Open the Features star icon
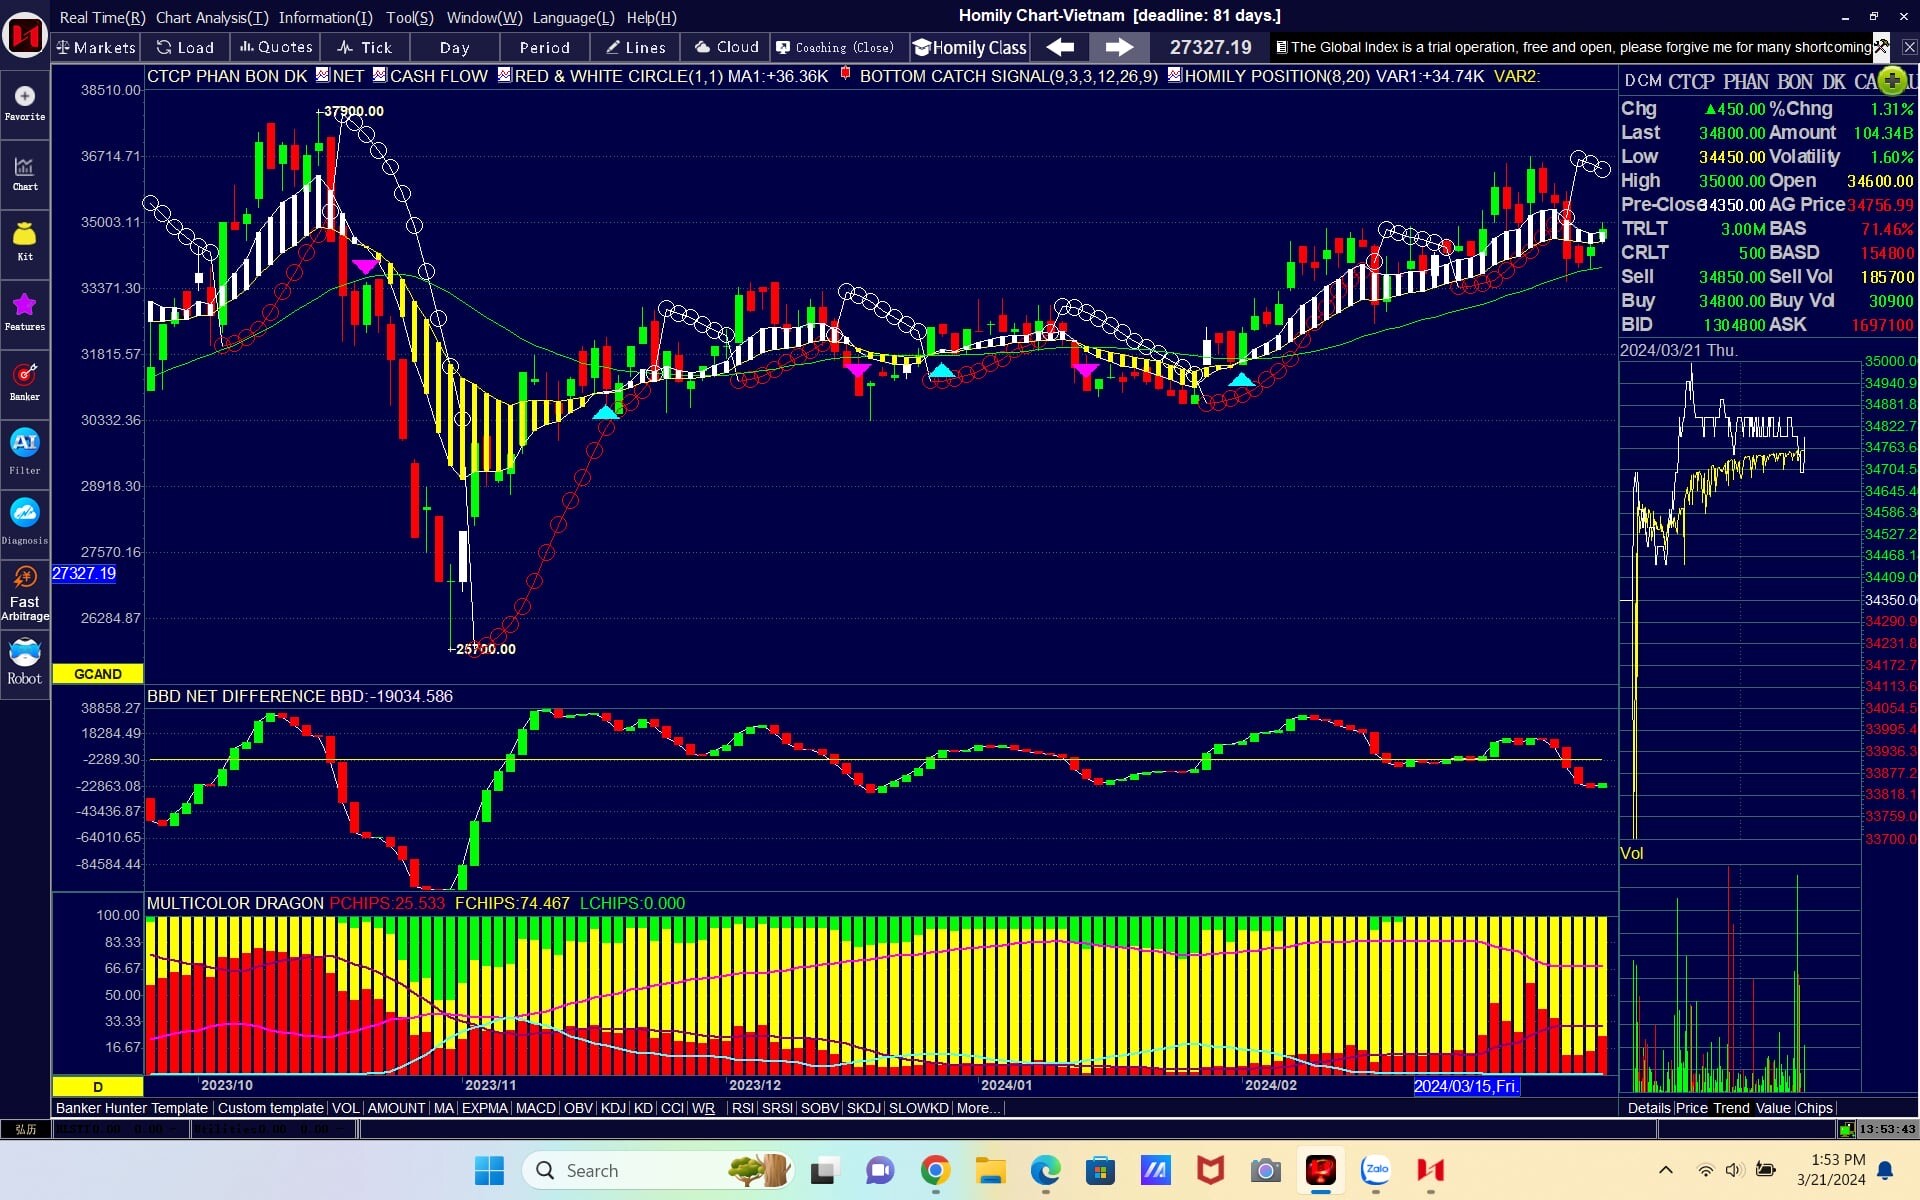 (25, 312)
